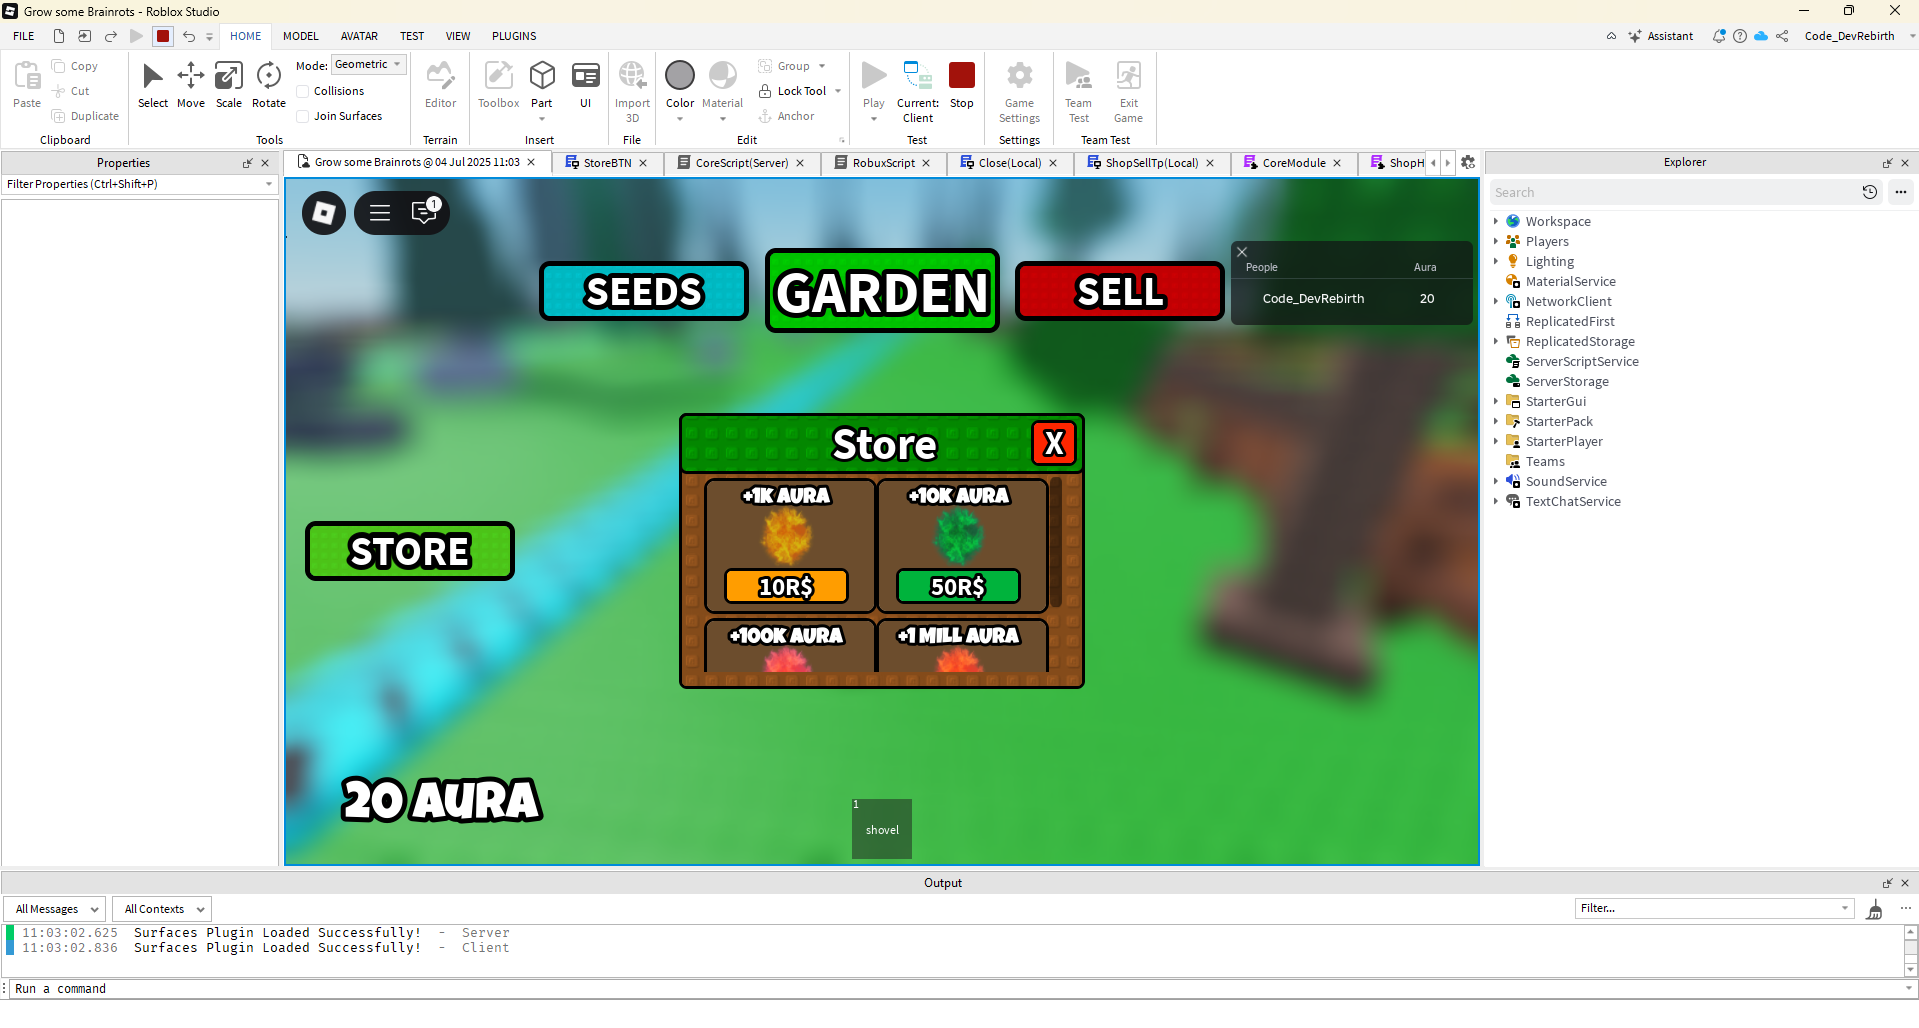Select the shovel hotbar slot
The image size is (1919, 1028).
click(x=882, y=829)
